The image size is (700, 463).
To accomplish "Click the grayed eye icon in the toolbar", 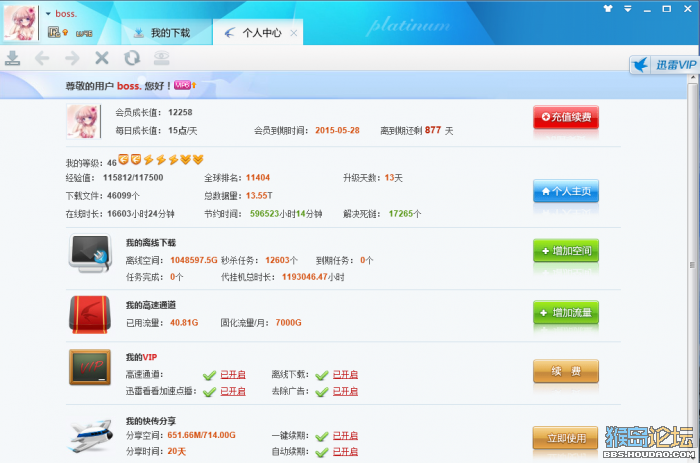I will [162, 58].
